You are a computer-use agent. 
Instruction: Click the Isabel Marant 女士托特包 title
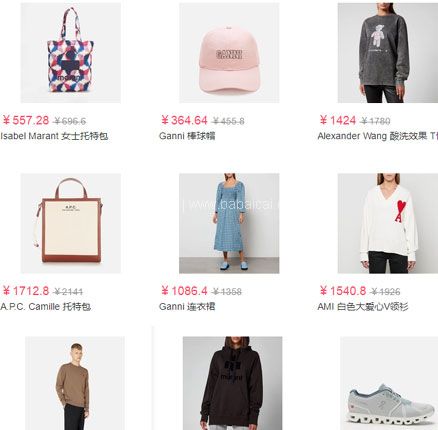(x=54, y=136)
